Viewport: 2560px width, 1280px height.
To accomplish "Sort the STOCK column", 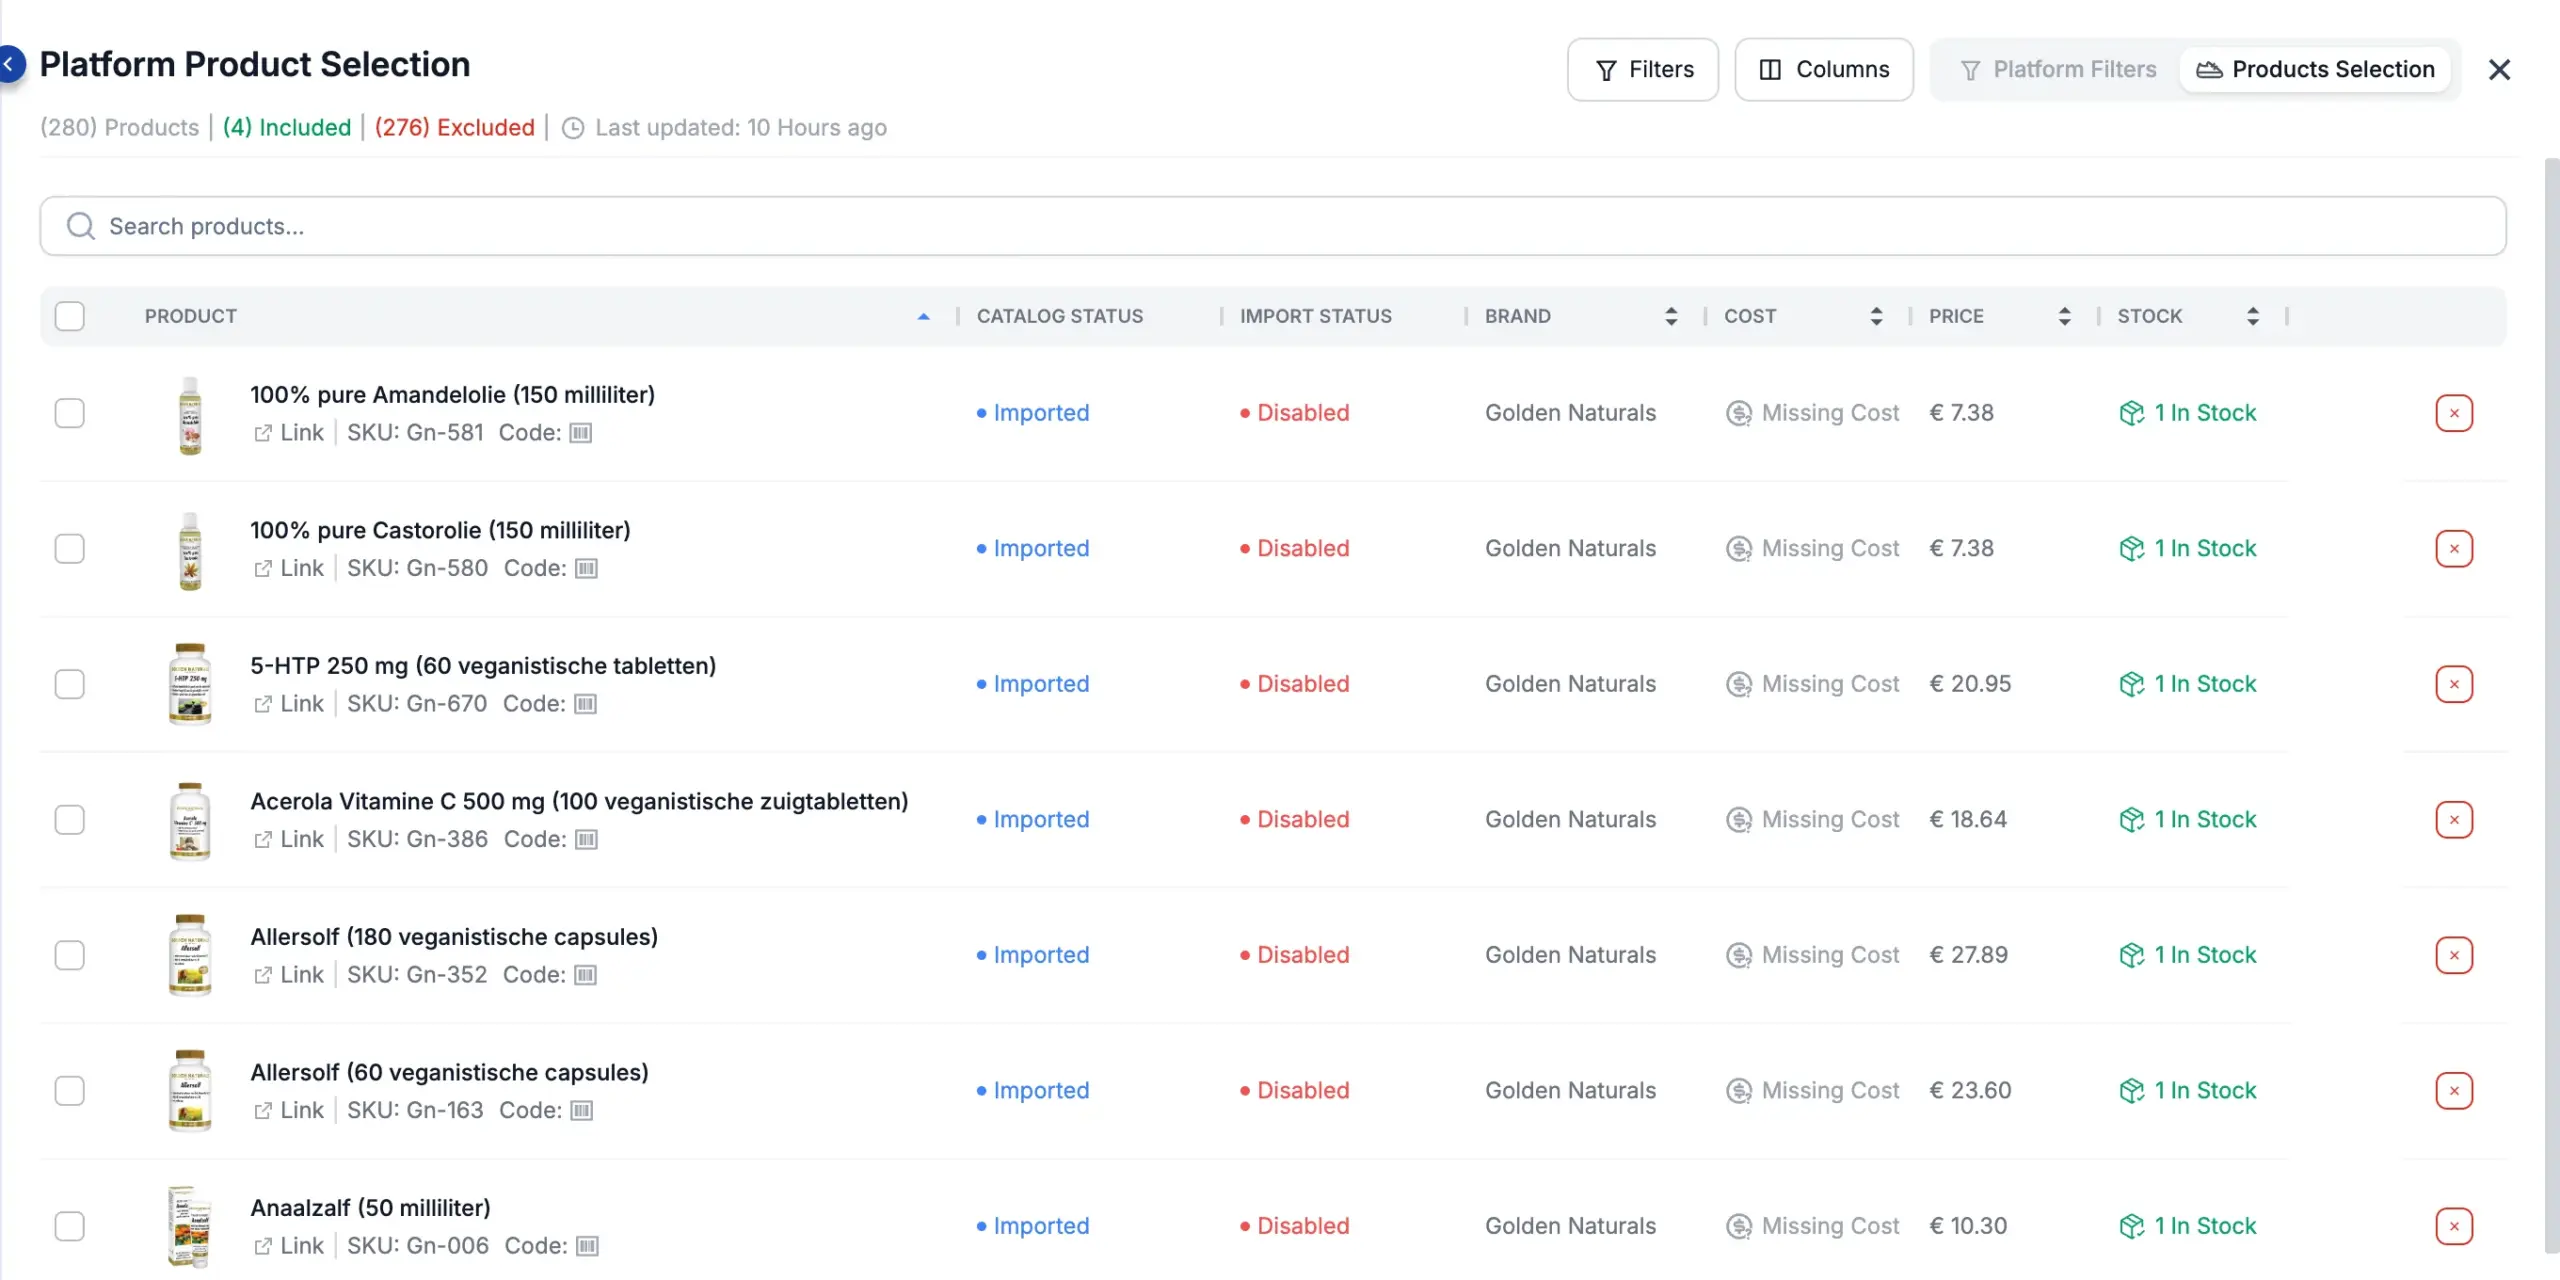I will pyautogui.click(x=2252, y=316).
